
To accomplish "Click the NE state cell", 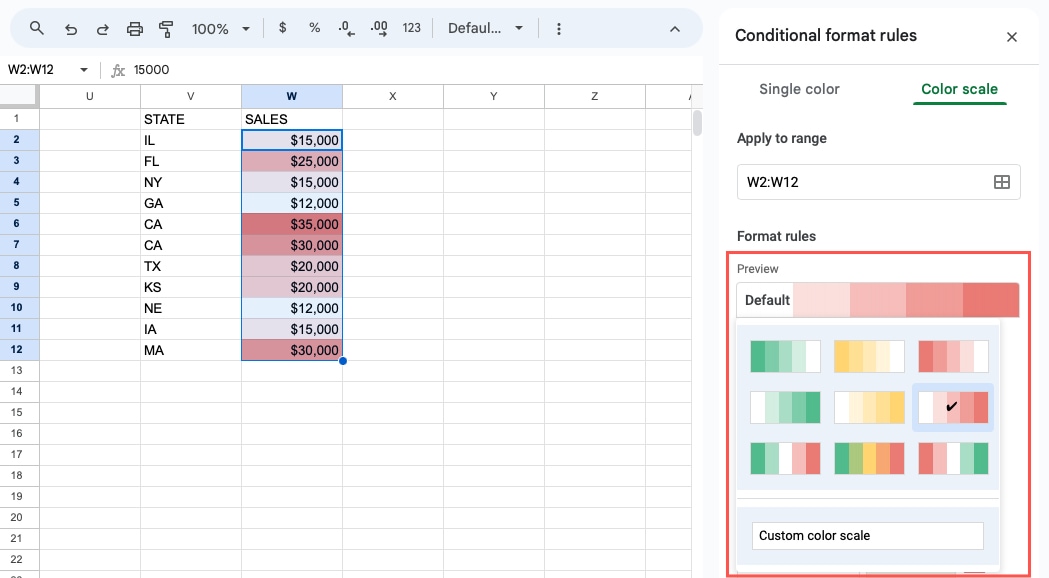I will 191,308.
